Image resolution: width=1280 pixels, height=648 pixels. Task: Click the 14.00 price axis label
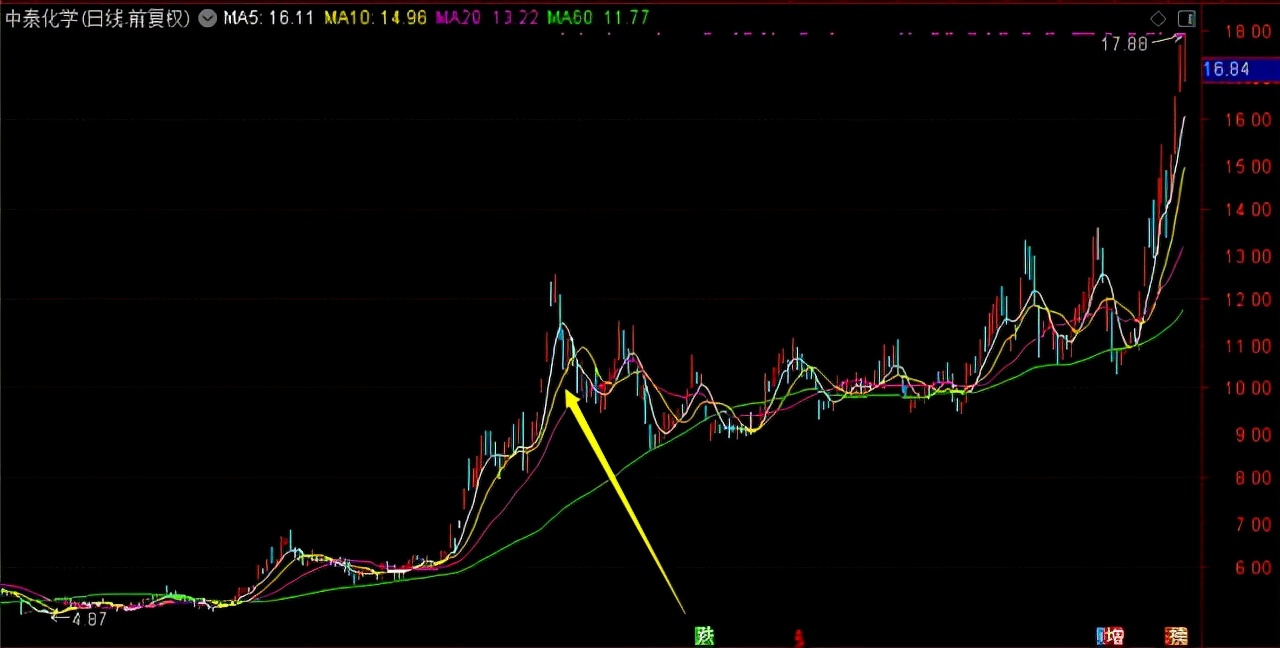click(x=1248, y=210)
